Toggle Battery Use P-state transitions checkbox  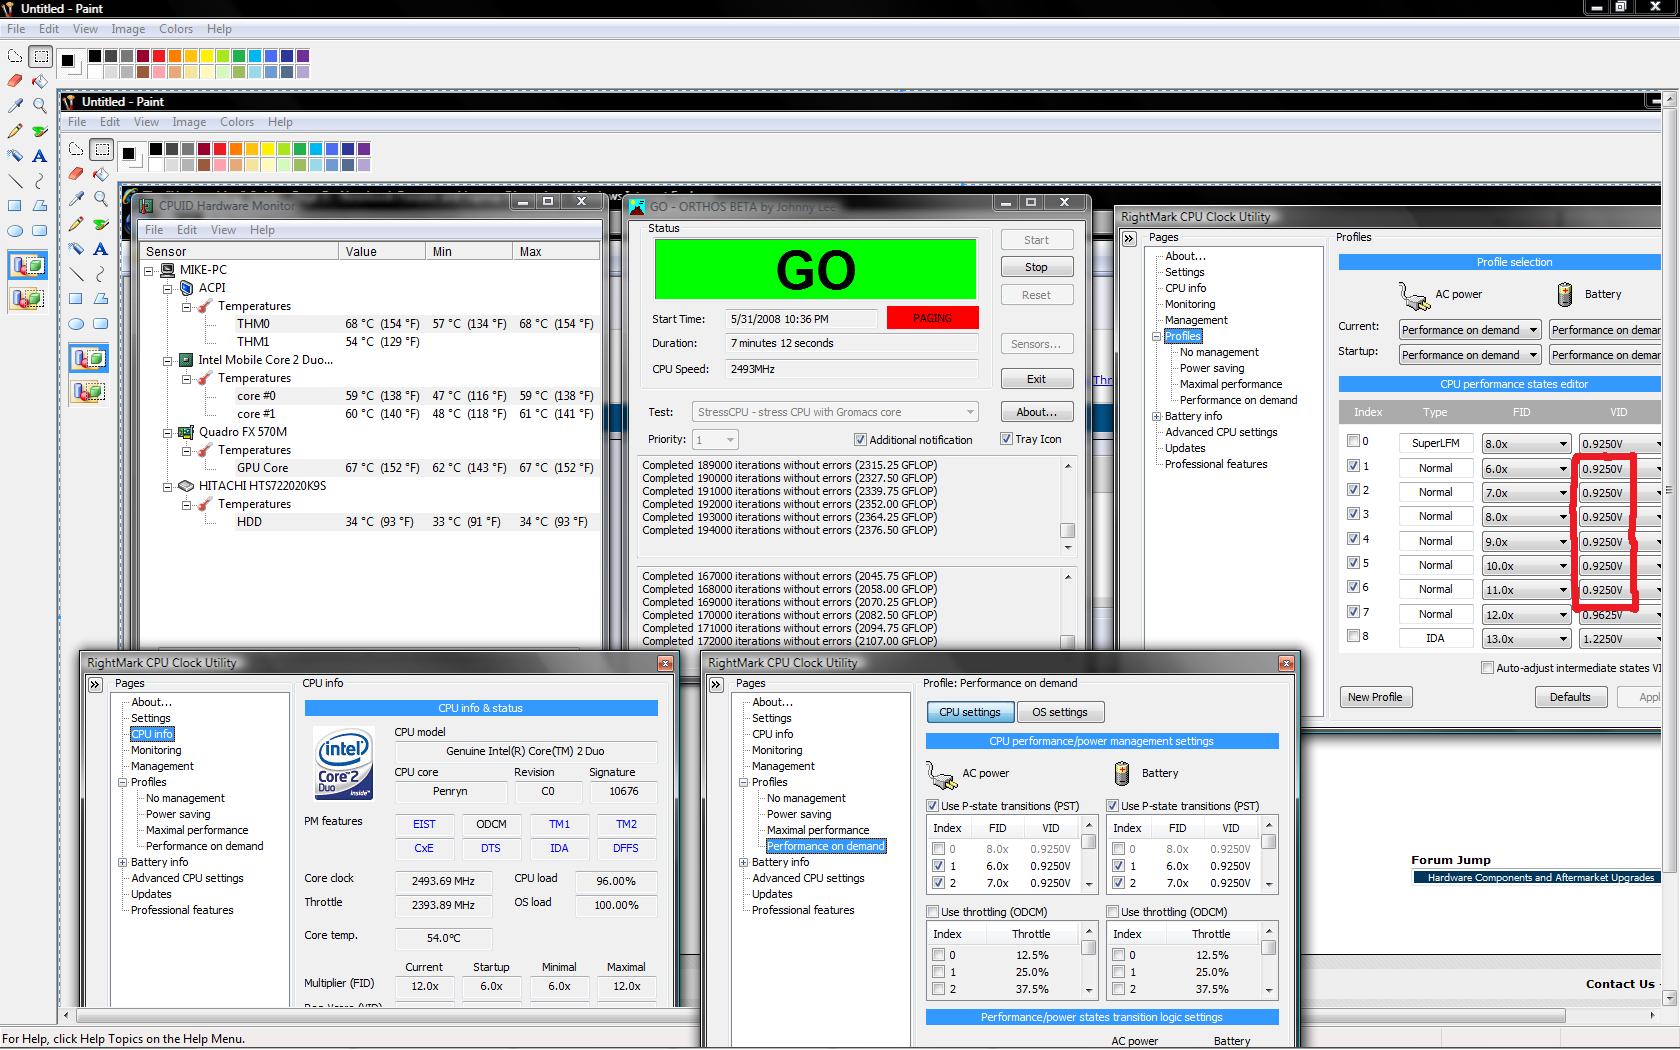pos(1113,806)
